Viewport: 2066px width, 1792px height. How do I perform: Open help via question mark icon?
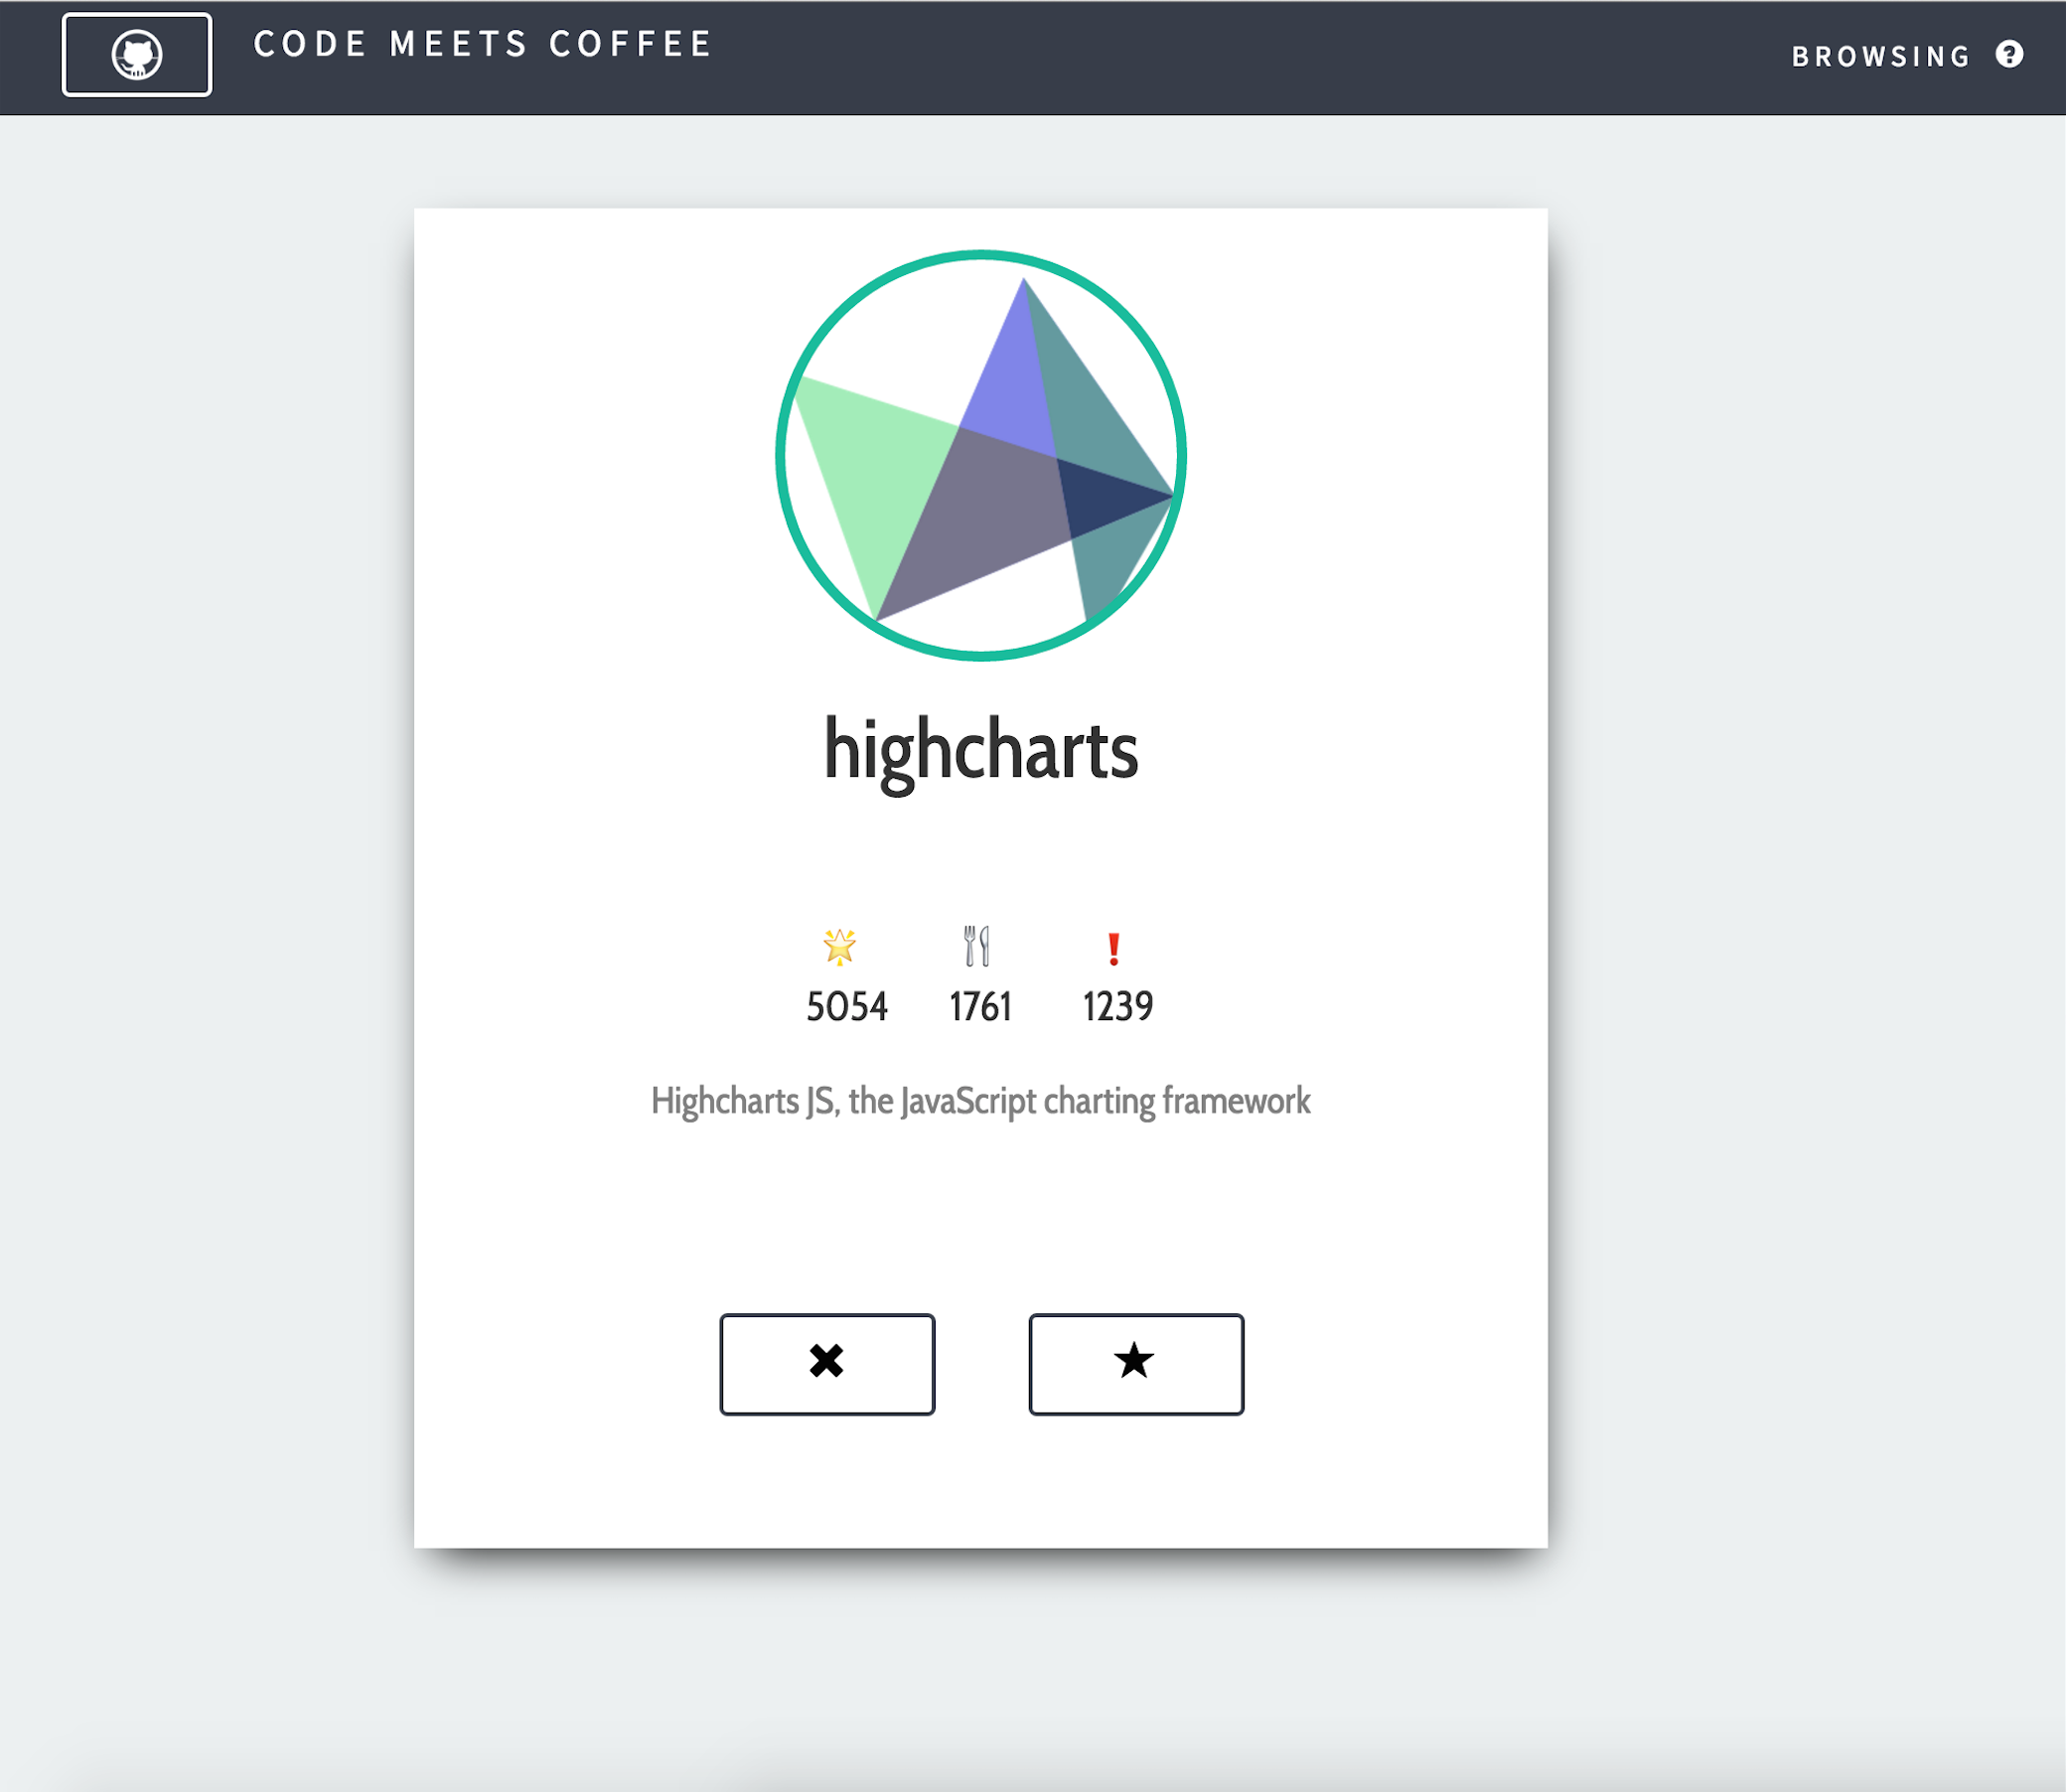(2009, 54)
